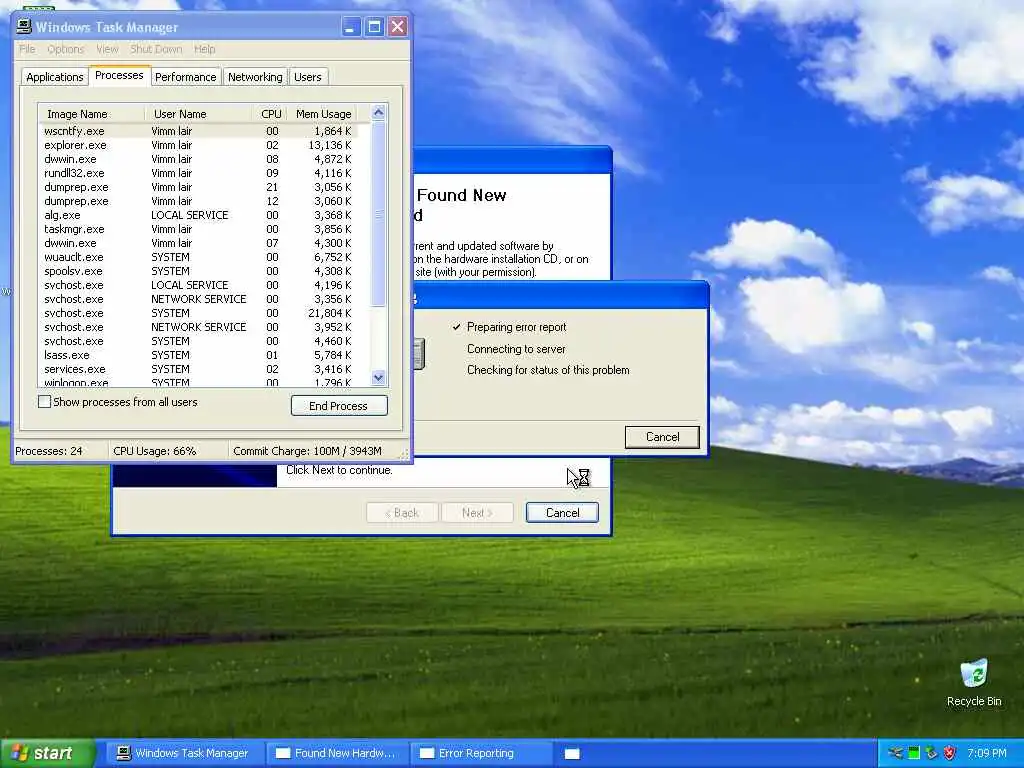The image size is (1024, 768).
Task: Switch to Error Reporting taskbar button
Action: tap(481, 753)
